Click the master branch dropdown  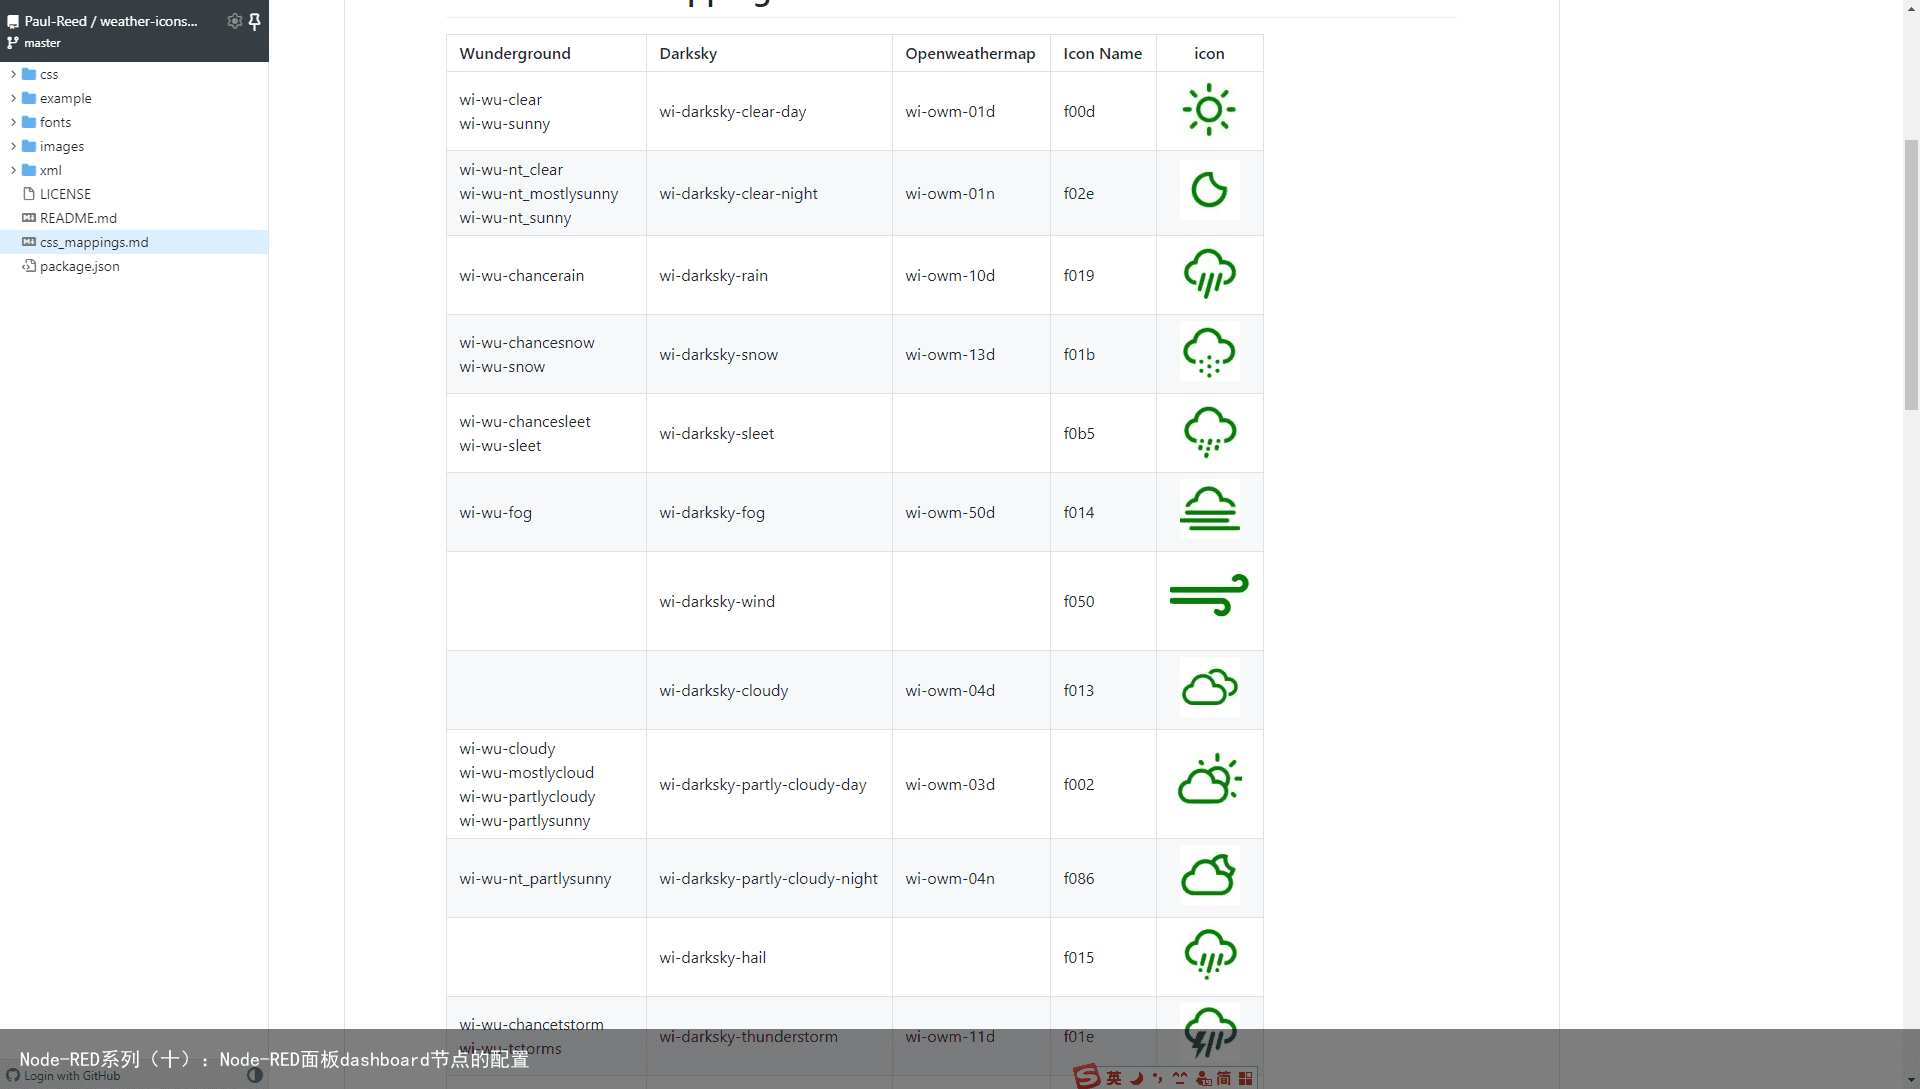coord(40,42)
